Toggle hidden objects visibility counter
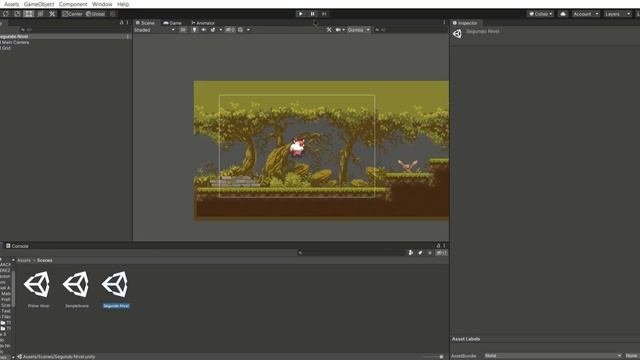 [230, 30]
